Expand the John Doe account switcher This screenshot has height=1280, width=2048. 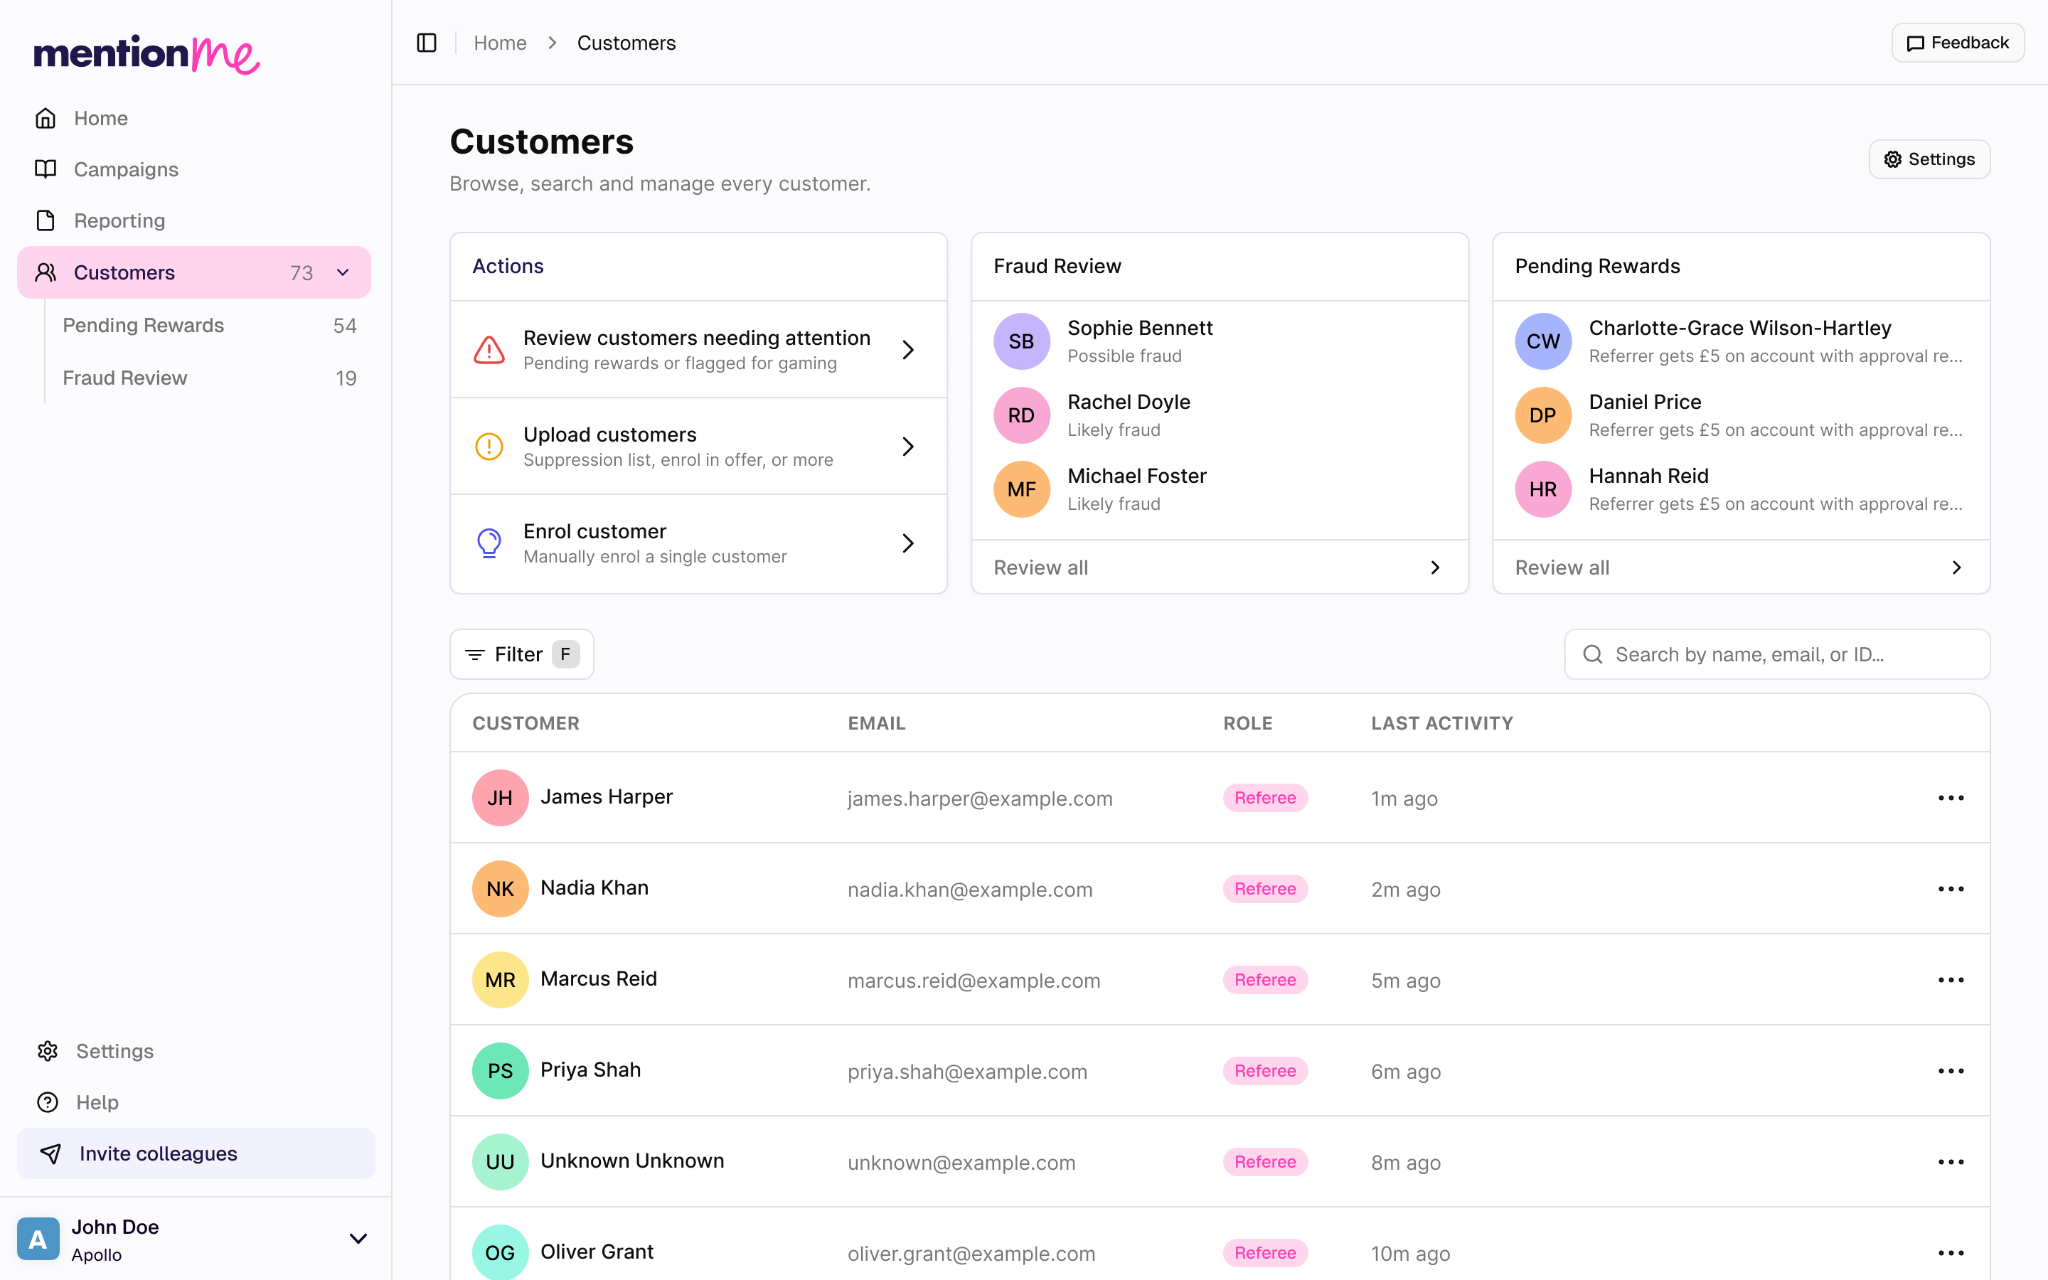coord(358,1239)
